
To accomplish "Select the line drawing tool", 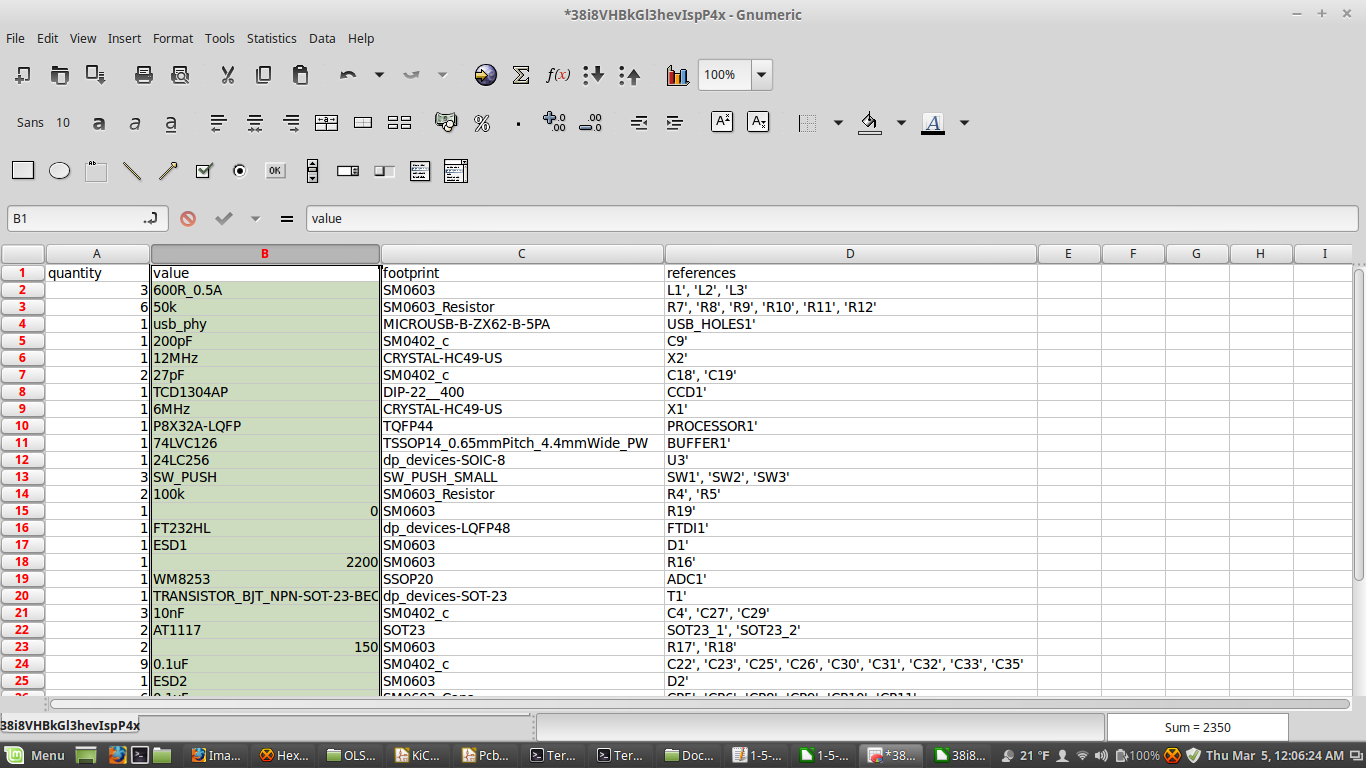I will (x=132, y=171).
